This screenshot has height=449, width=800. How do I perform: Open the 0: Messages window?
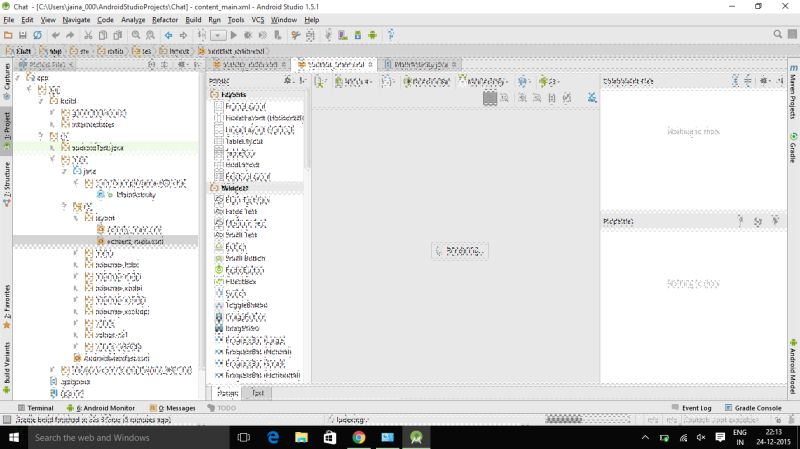[172, 408]
